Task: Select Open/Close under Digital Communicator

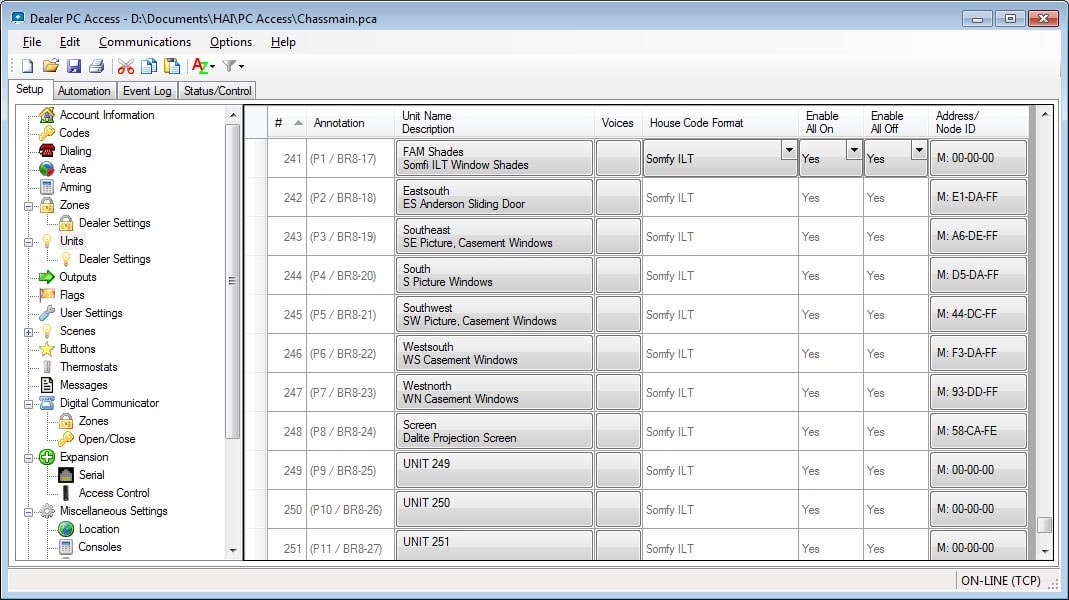Action: coord(106,439)
